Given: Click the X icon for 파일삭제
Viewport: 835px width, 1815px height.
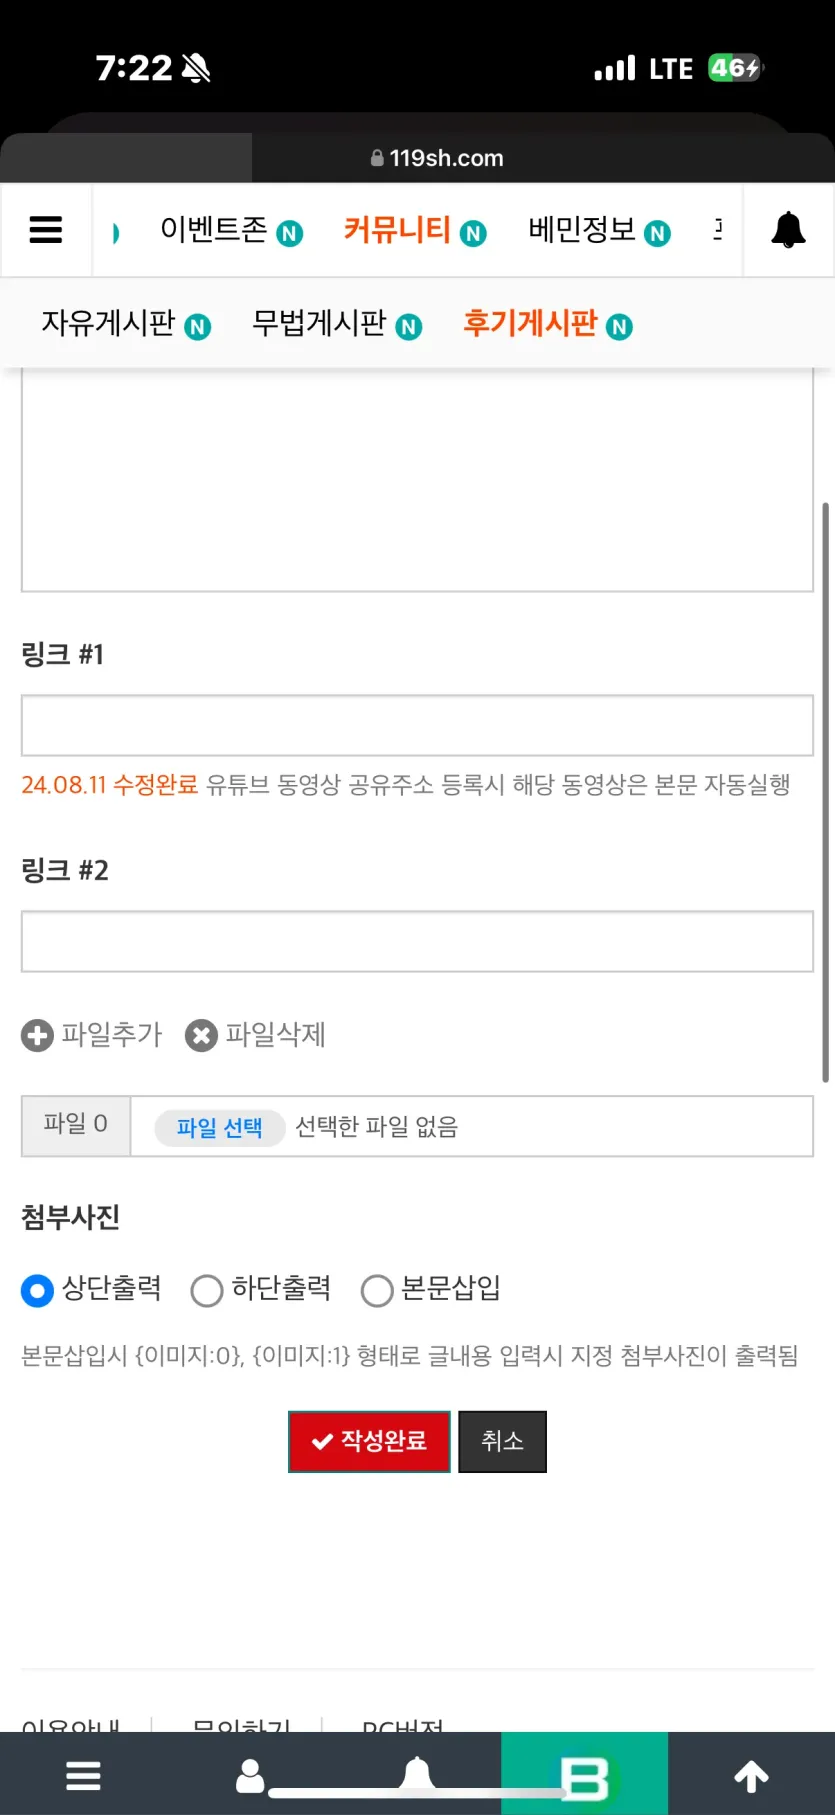Looking at the screenshot, I should (201, 1035).
